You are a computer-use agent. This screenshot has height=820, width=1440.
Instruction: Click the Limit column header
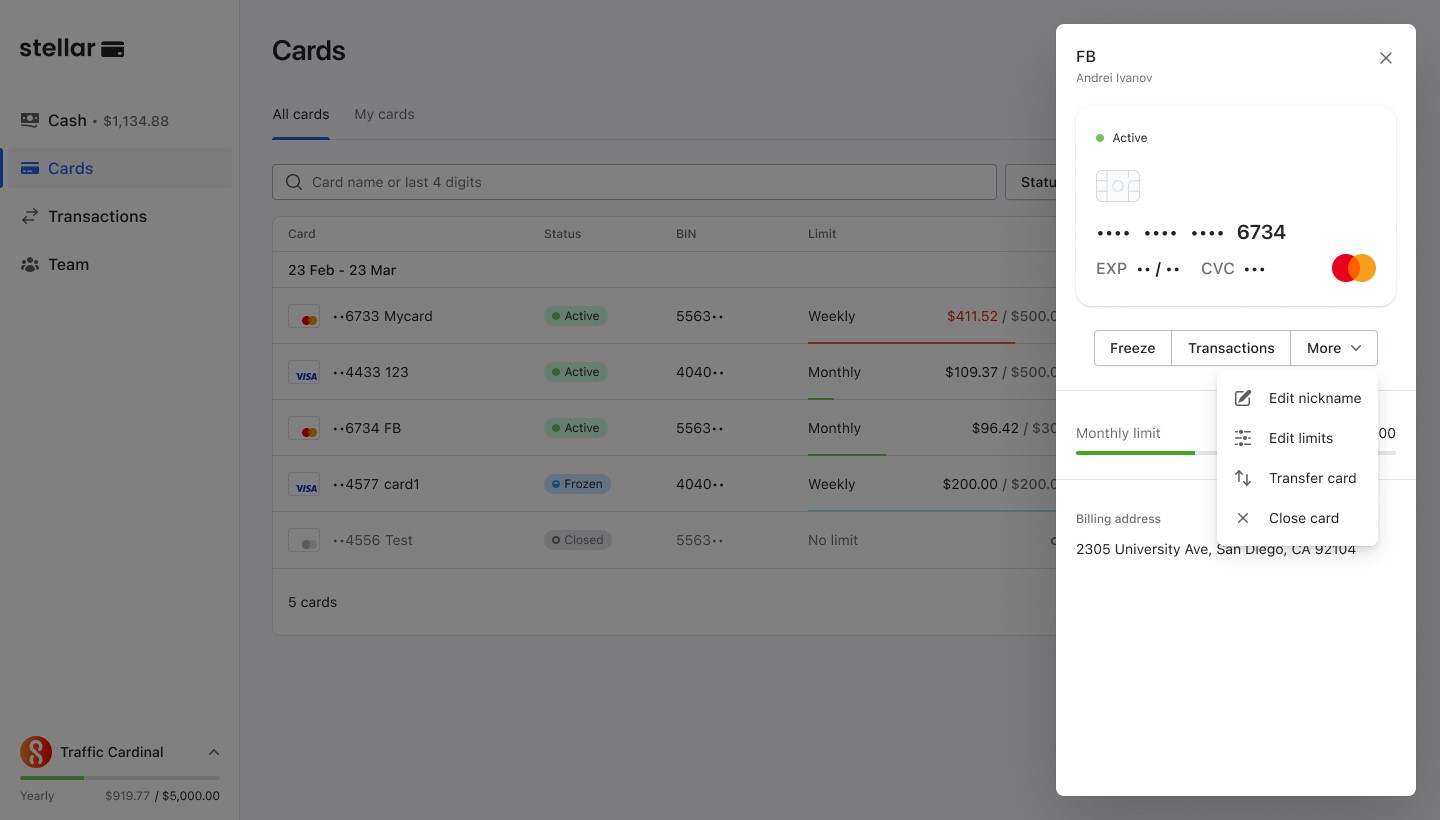click(822, 234)
